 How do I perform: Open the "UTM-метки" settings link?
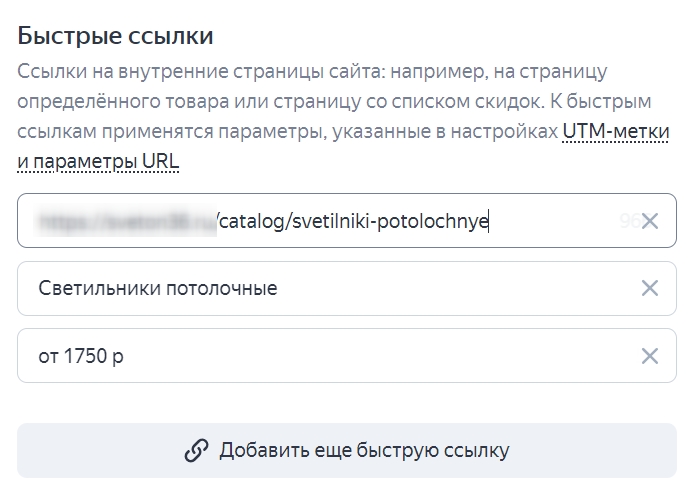[615, 131]
